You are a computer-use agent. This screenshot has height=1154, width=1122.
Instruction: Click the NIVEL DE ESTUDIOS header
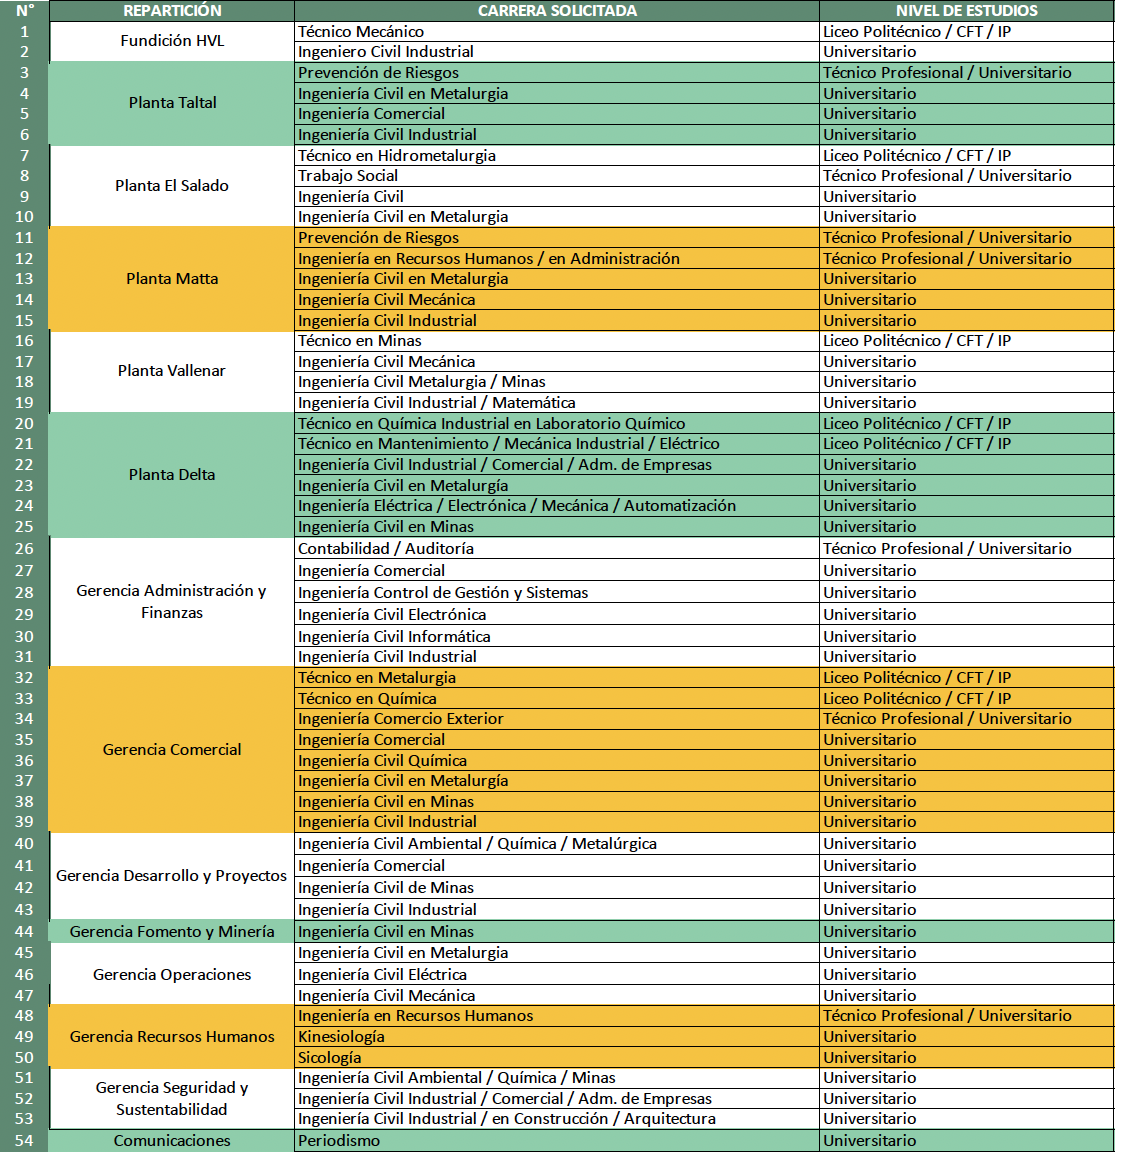[x=966, y=11]
